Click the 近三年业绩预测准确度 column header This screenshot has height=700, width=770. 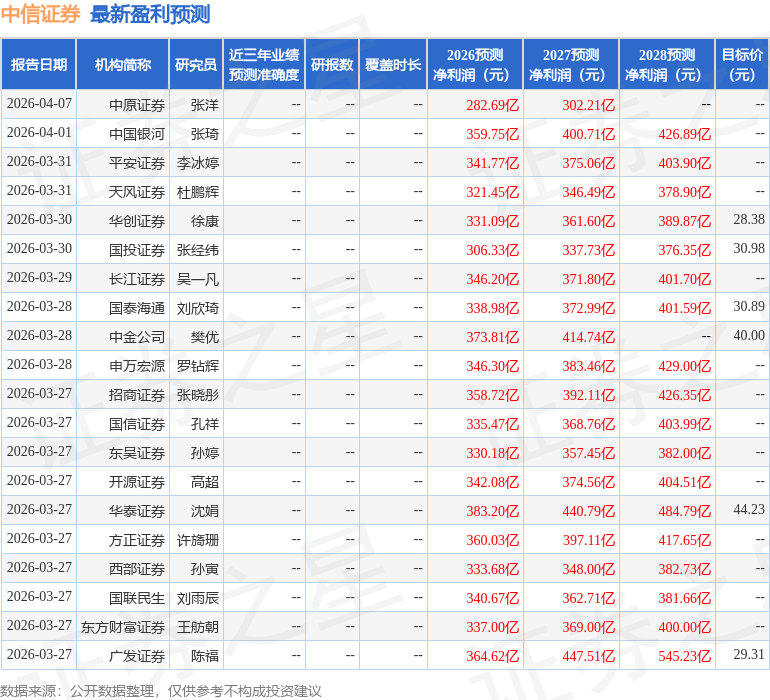[x=264, y=65]
